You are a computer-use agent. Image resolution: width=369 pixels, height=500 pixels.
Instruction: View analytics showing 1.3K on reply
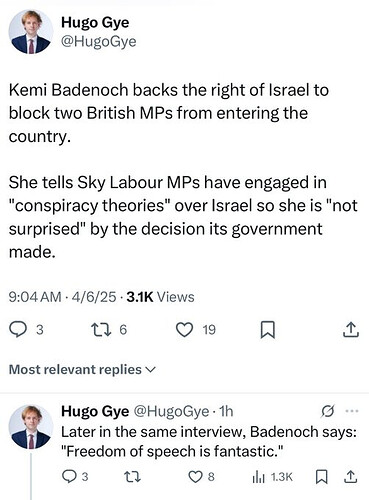(x=272, y=477)
